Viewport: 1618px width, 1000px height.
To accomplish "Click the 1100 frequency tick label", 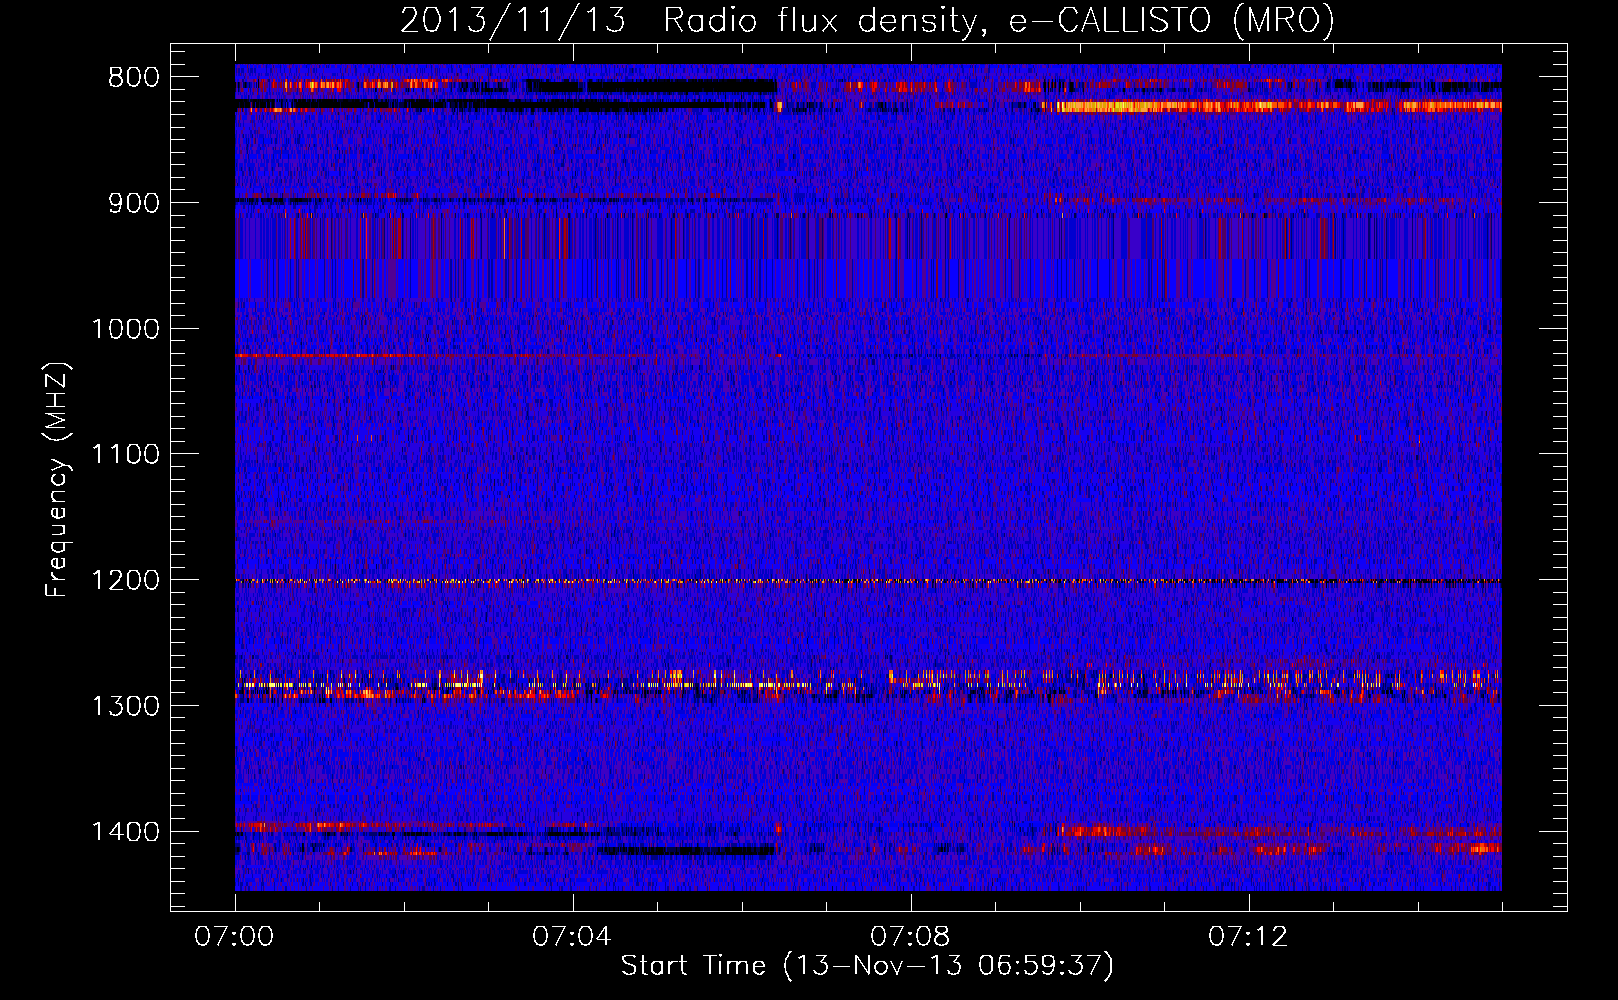I will [126, 454].
